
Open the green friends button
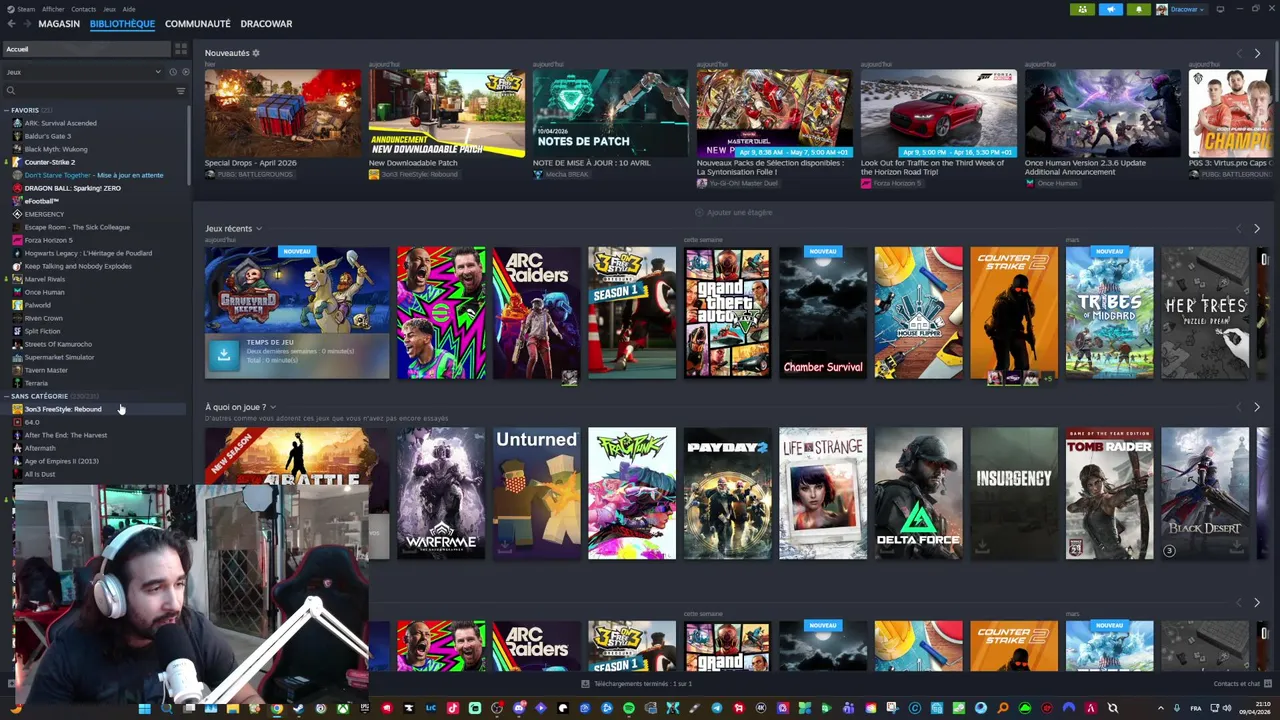(x=1082, y=9)
